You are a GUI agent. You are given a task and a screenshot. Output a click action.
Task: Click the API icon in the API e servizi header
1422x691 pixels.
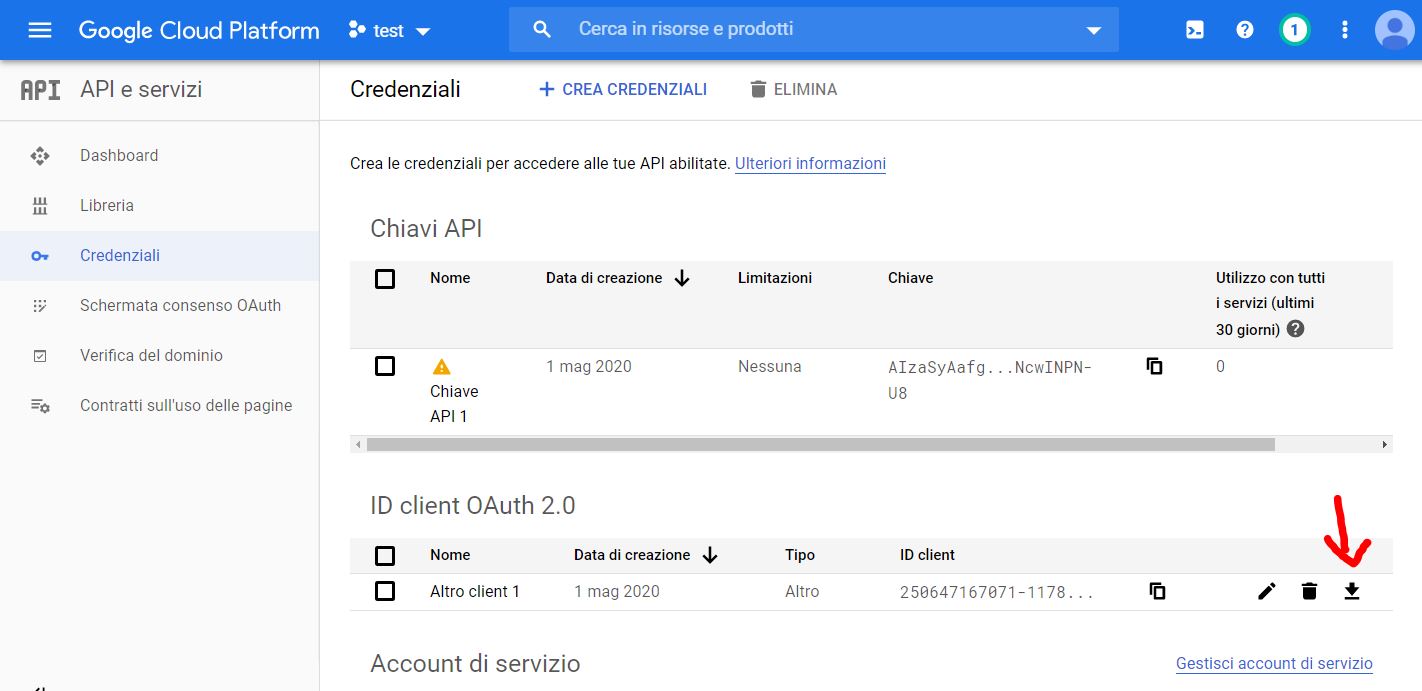click(x=40, y=90)
